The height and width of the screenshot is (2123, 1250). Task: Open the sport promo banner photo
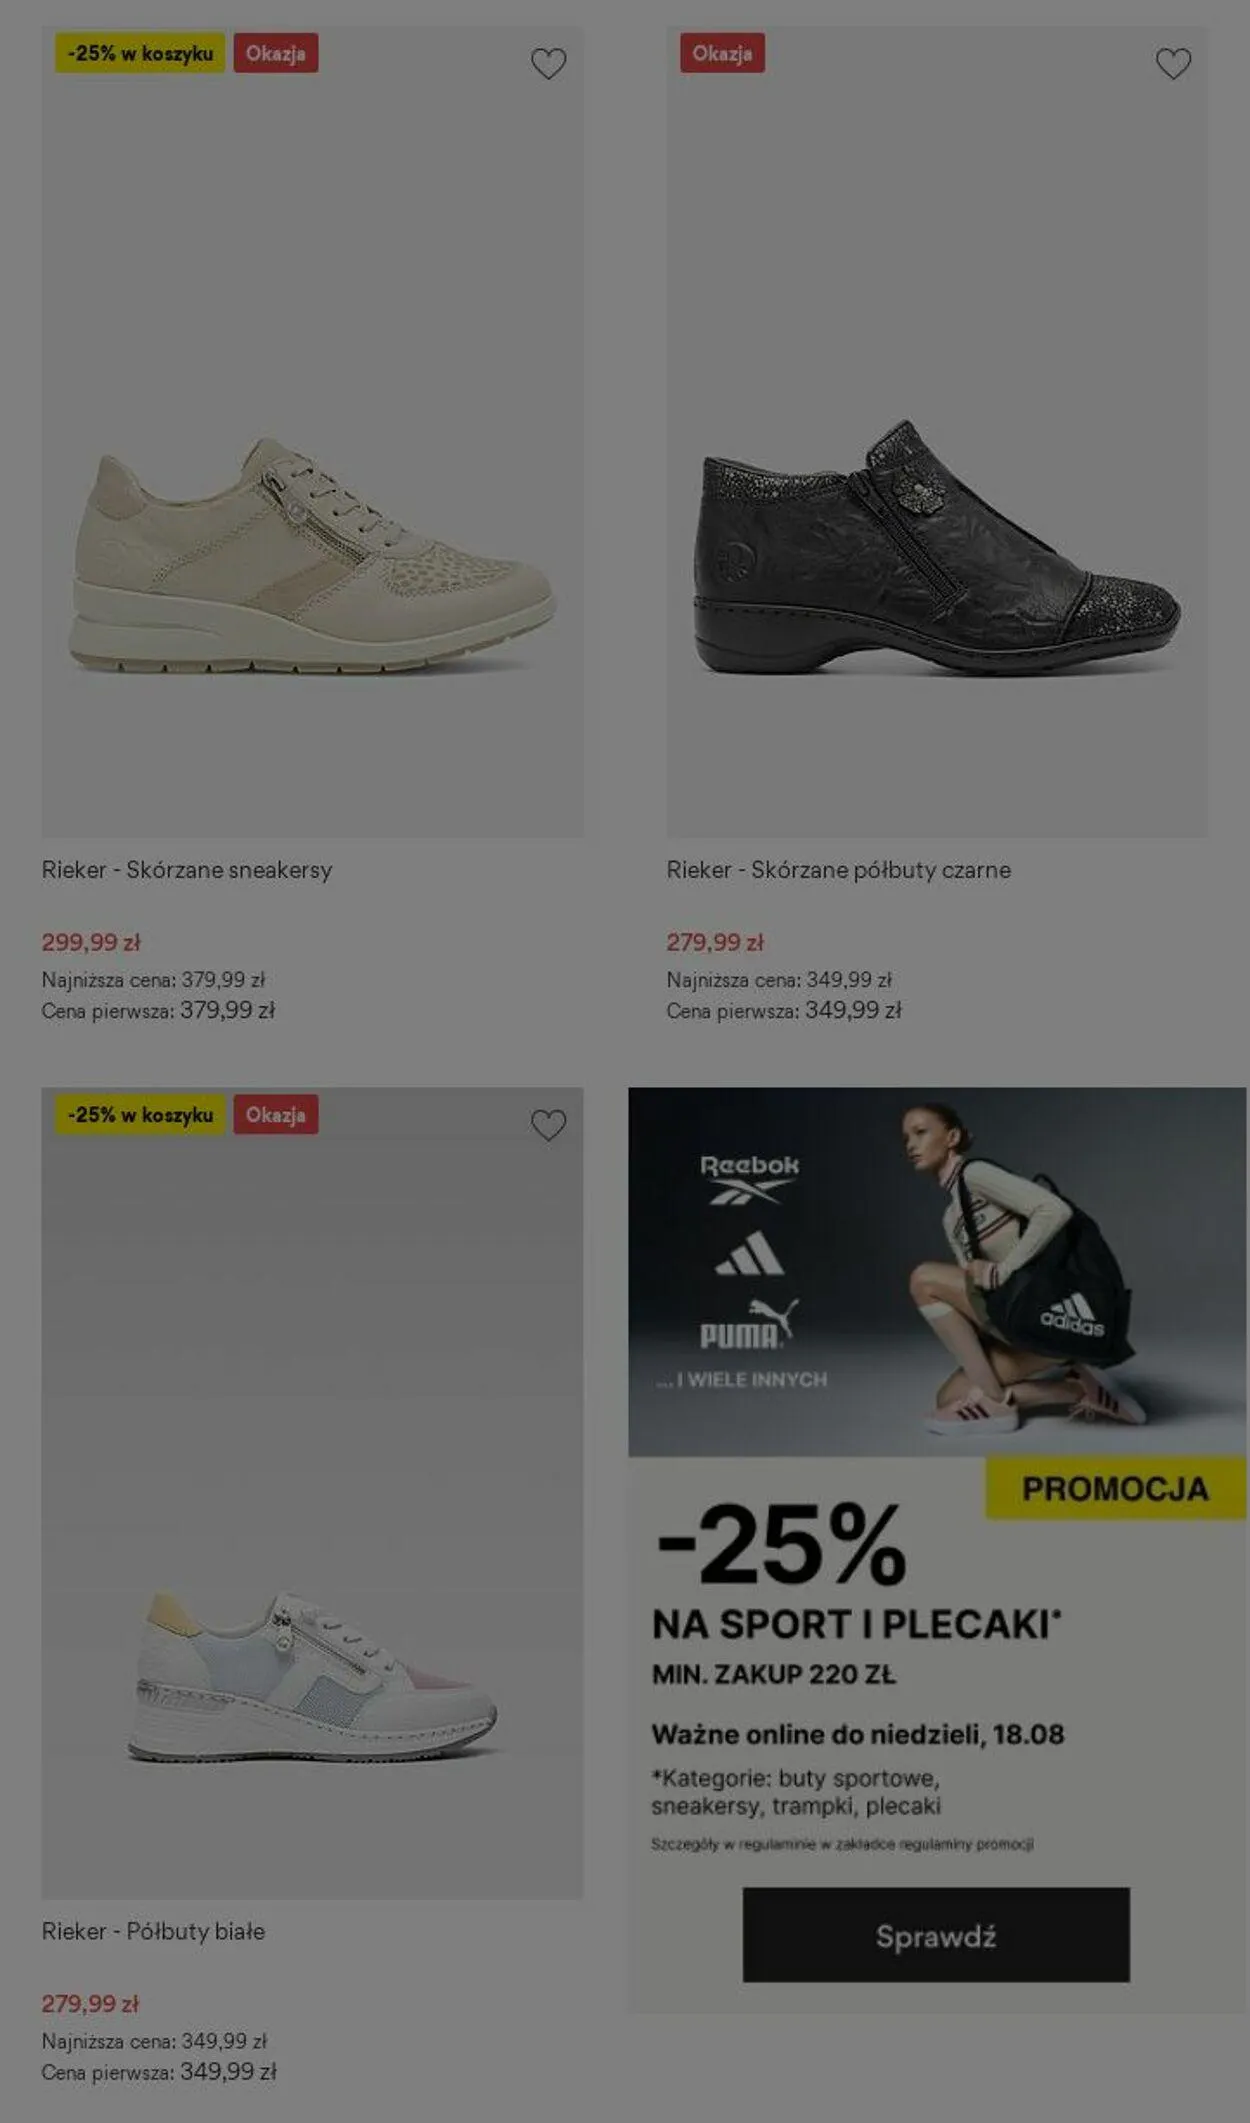[937, 1271]
